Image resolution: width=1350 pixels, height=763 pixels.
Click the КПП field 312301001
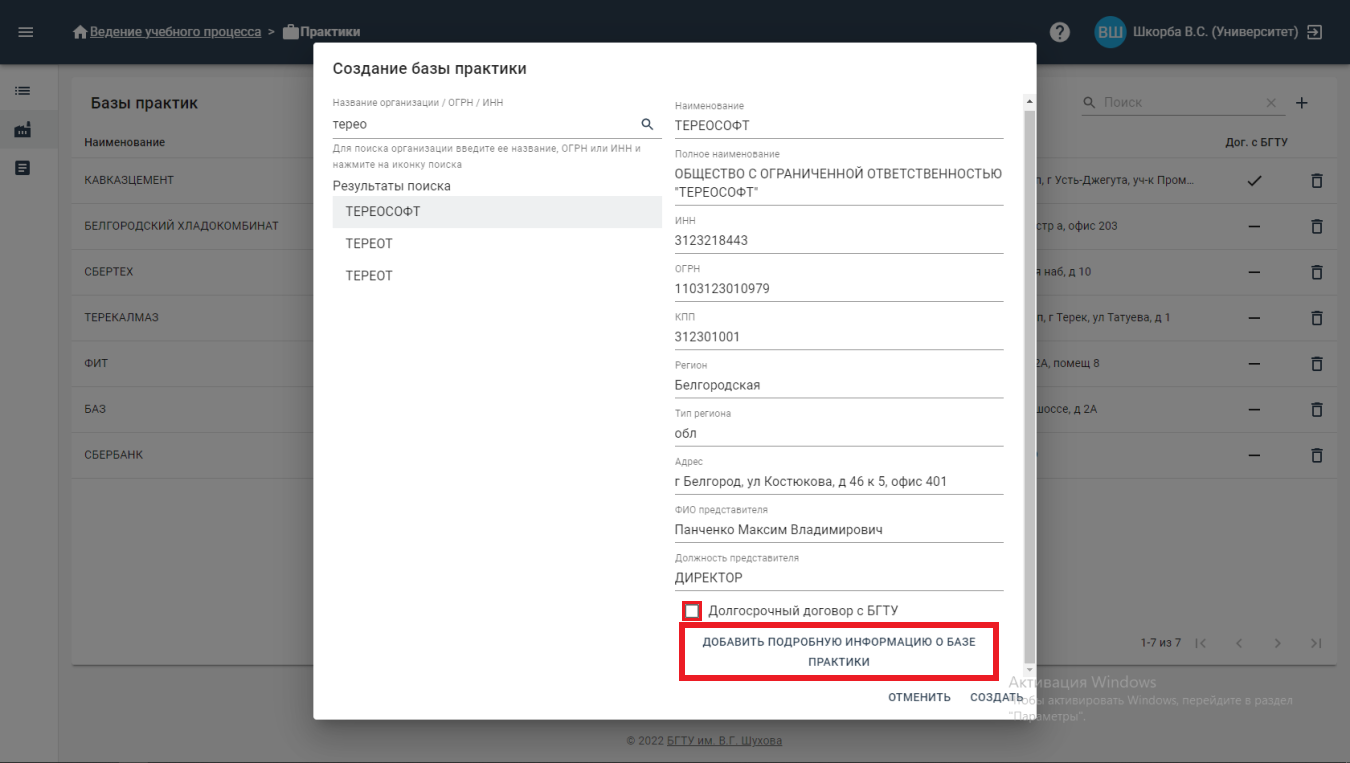[839, 337]
